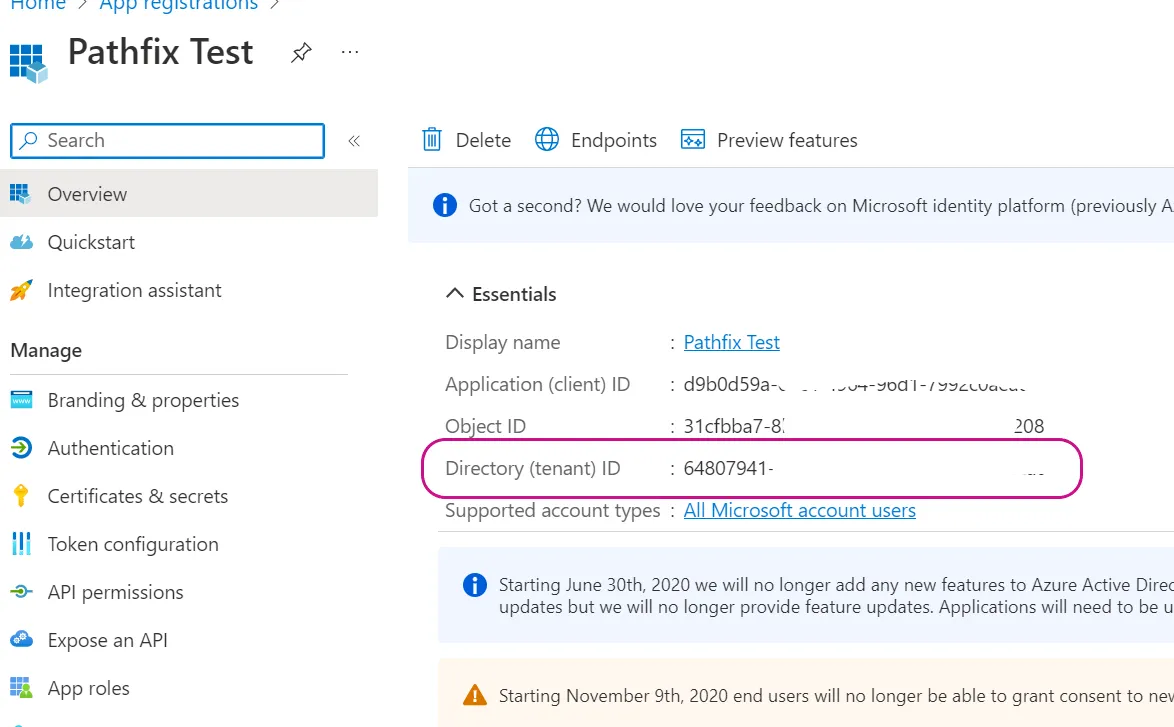This screenshot has width=1174, height=727.
Task: Open Preview features
Action: tap(787, 140)
